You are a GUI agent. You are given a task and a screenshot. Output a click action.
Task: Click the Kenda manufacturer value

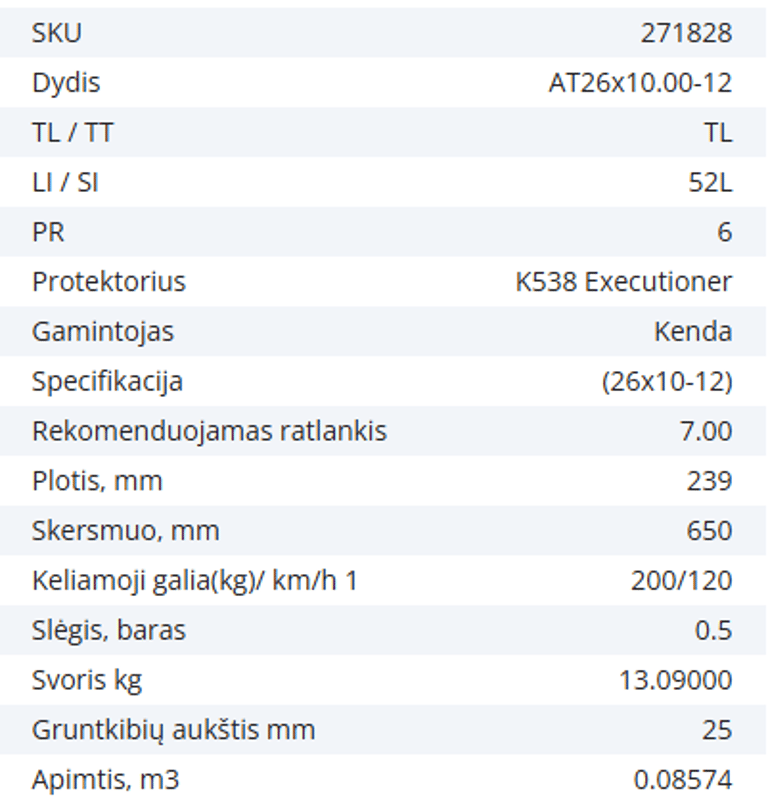pyautogui.click(x=693, y=331)
